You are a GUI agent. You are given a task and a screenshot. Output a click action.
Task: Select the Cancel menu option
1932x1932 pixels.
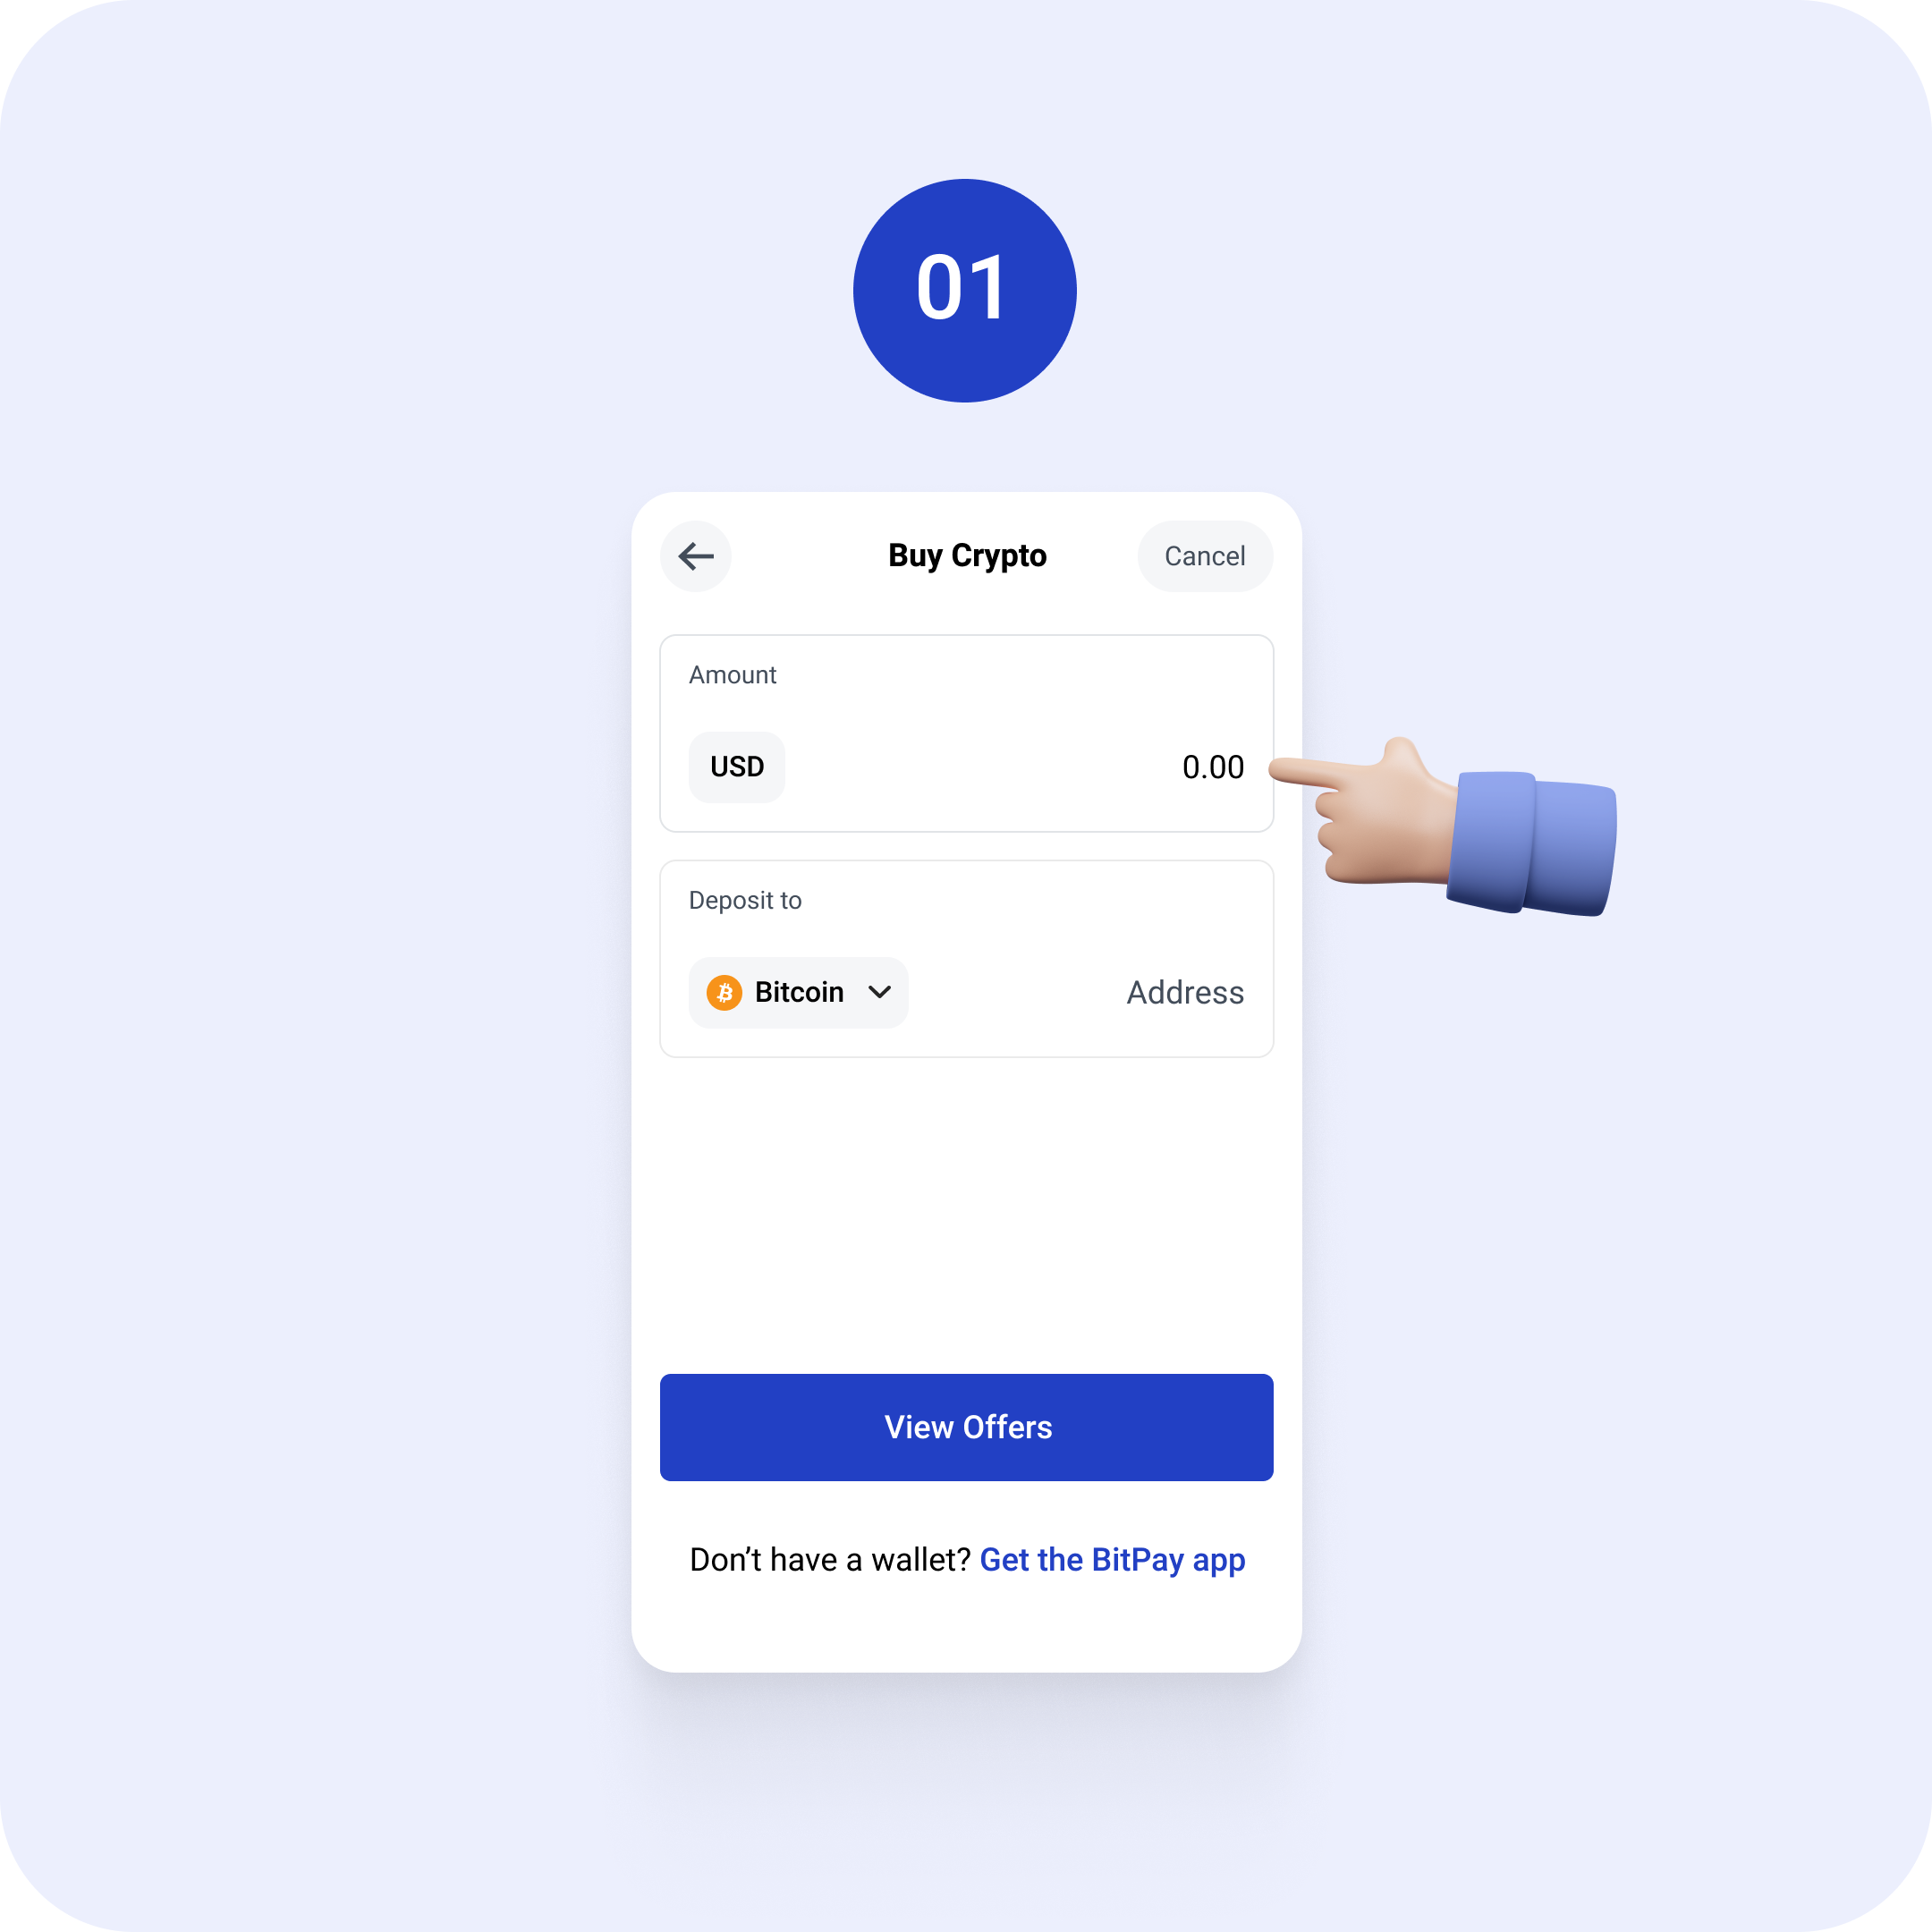(x=1203, y=555)
